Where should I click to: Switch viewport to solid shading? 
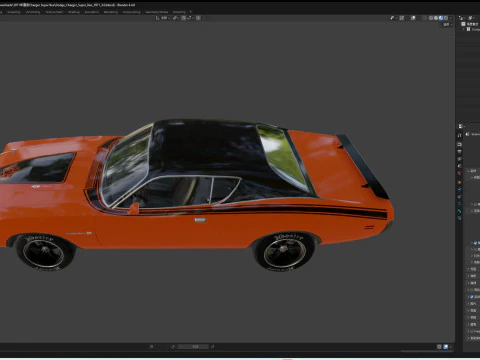pos(436,18)
